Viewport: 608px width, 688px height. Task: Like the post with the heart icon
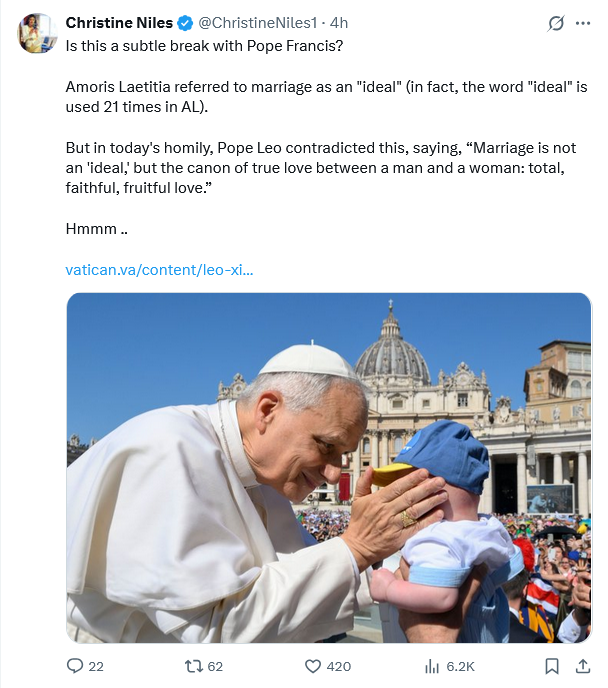click(x=311, y=665)
